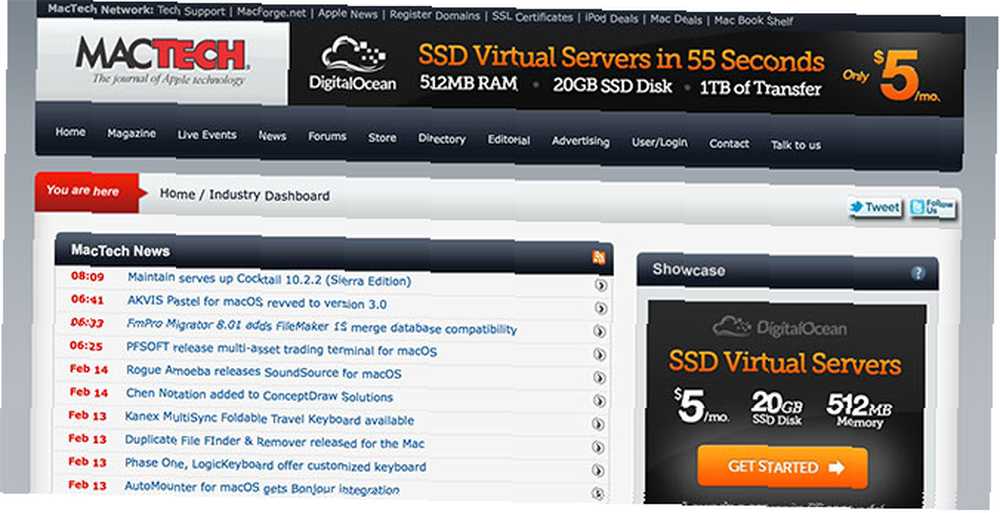The image size is (1000, 513).
Task: Click the MacTech logo
Action: (x=163, y=61)
